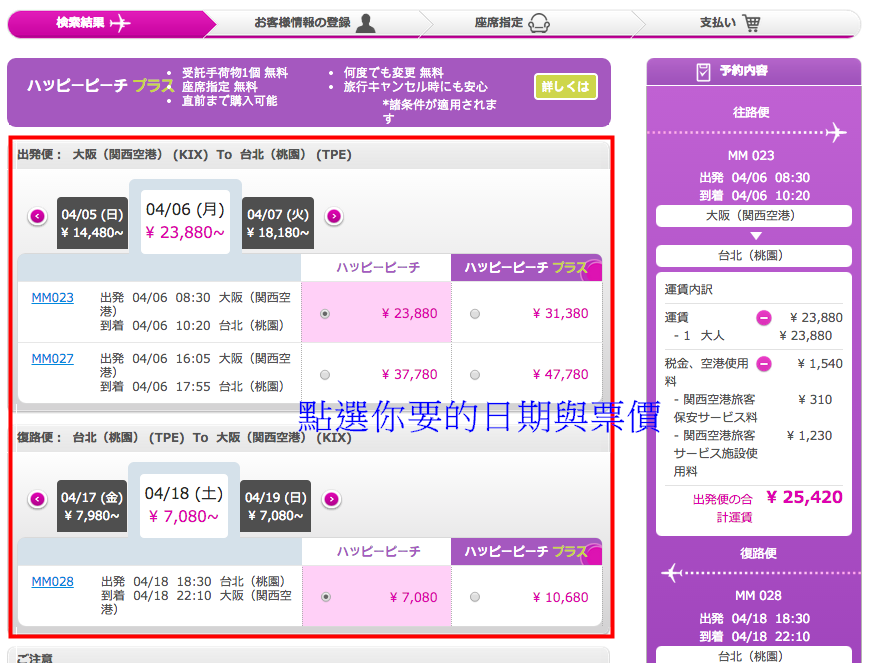Go to next return date arrow
Screen dimensions: 881x663
coord(331,499)
